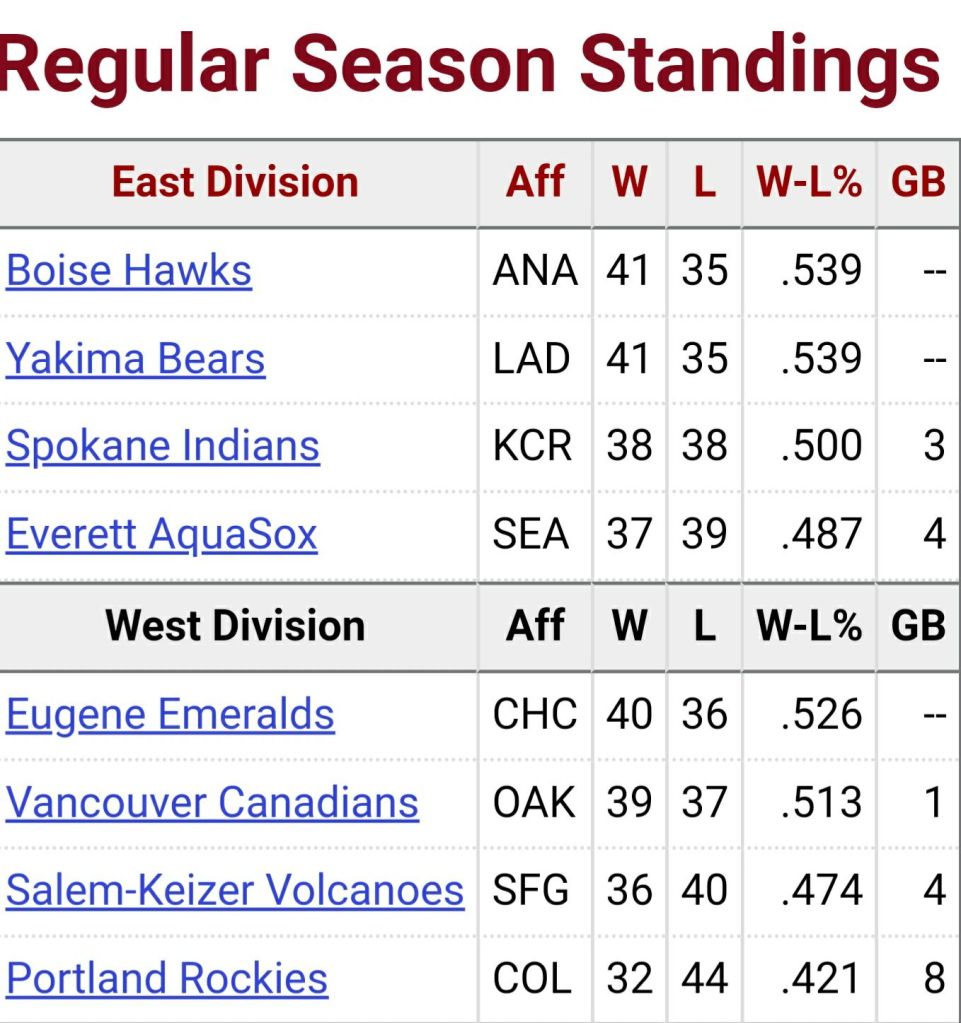Click the West Division W-L% column header

[809, 626]
